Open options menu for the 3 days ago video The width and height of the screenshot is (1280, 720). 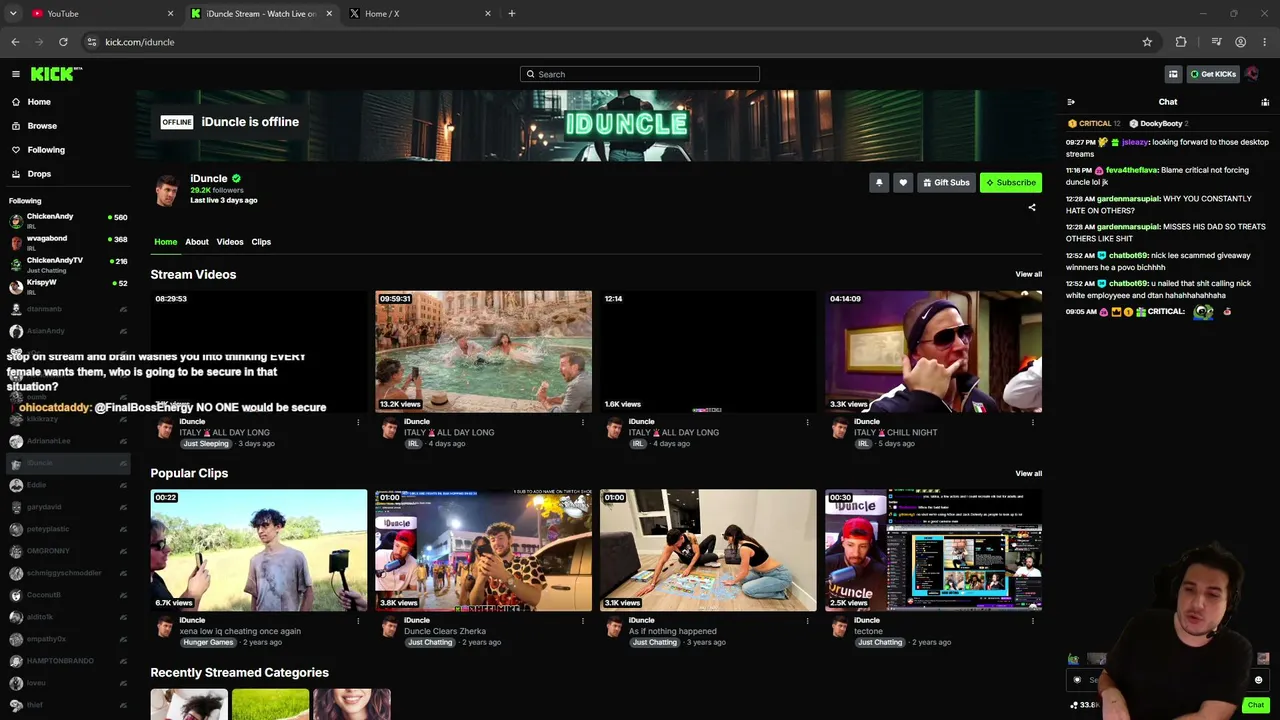[358, 422]
